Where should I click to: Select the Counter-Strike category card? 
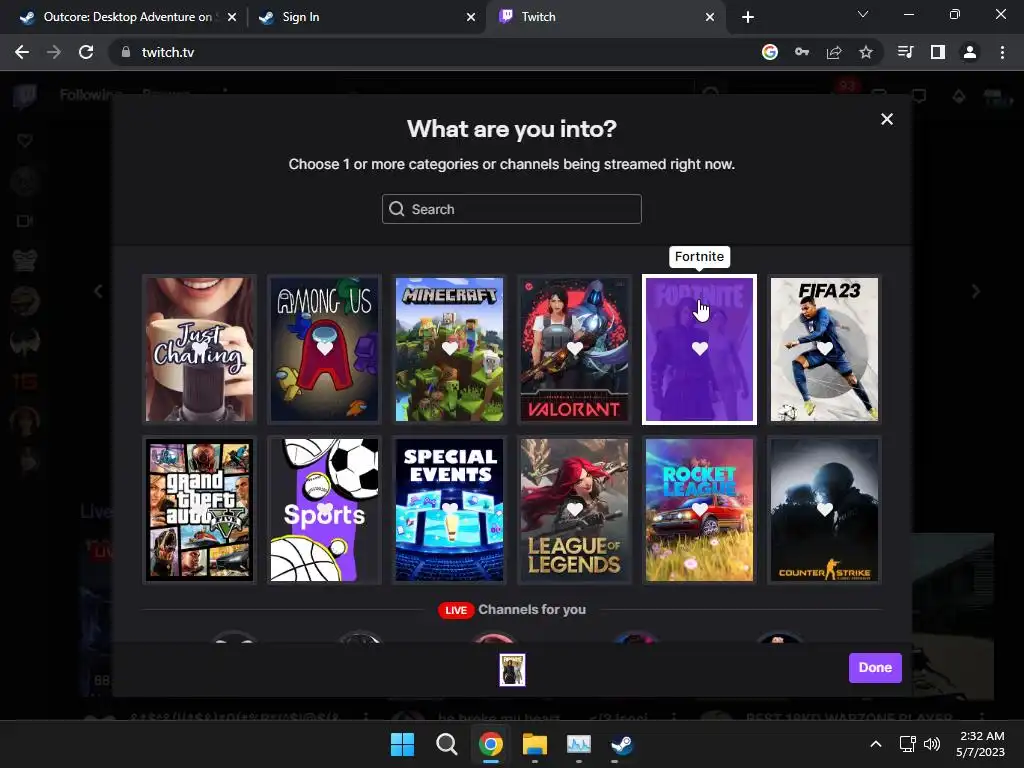tap(824, 509)
